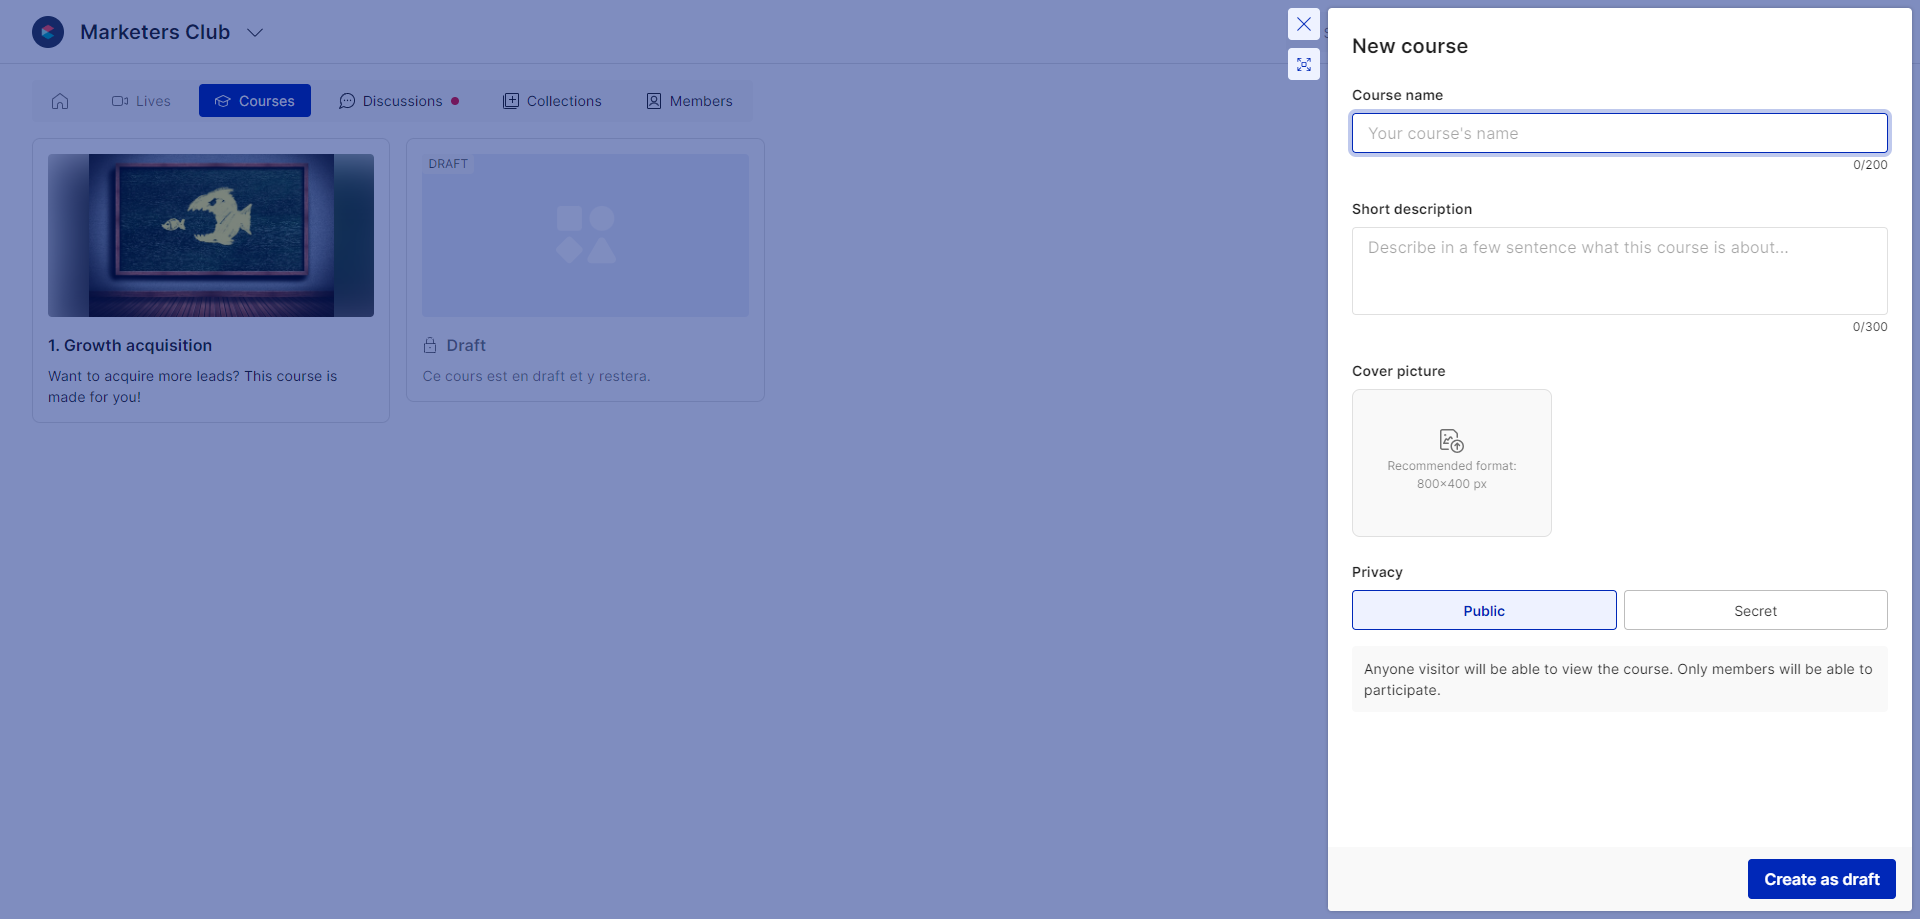Select Public privacy option
Viewport: 1920px width, 919px height.
click(1483, 610)
